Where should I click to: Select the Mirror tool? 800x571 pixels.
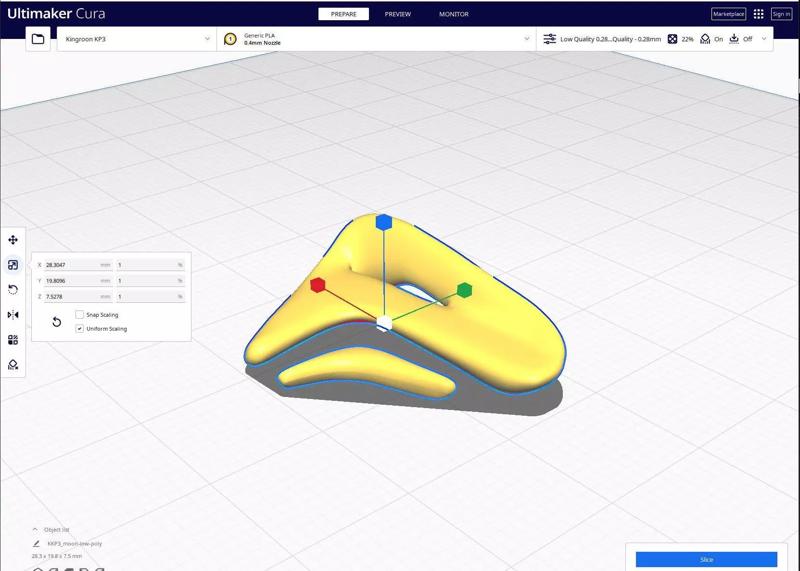(13, 315)
